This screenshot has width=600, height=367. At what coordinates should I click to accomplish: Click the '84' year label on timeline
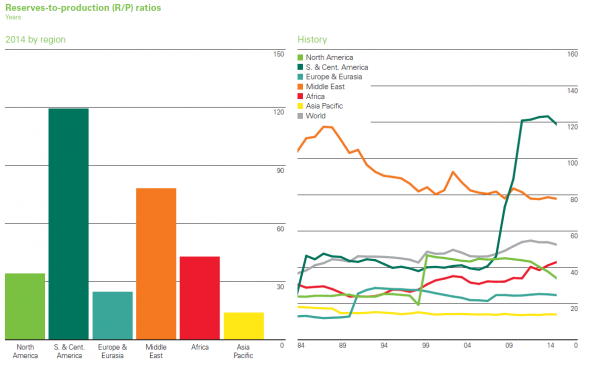(301, 346)
